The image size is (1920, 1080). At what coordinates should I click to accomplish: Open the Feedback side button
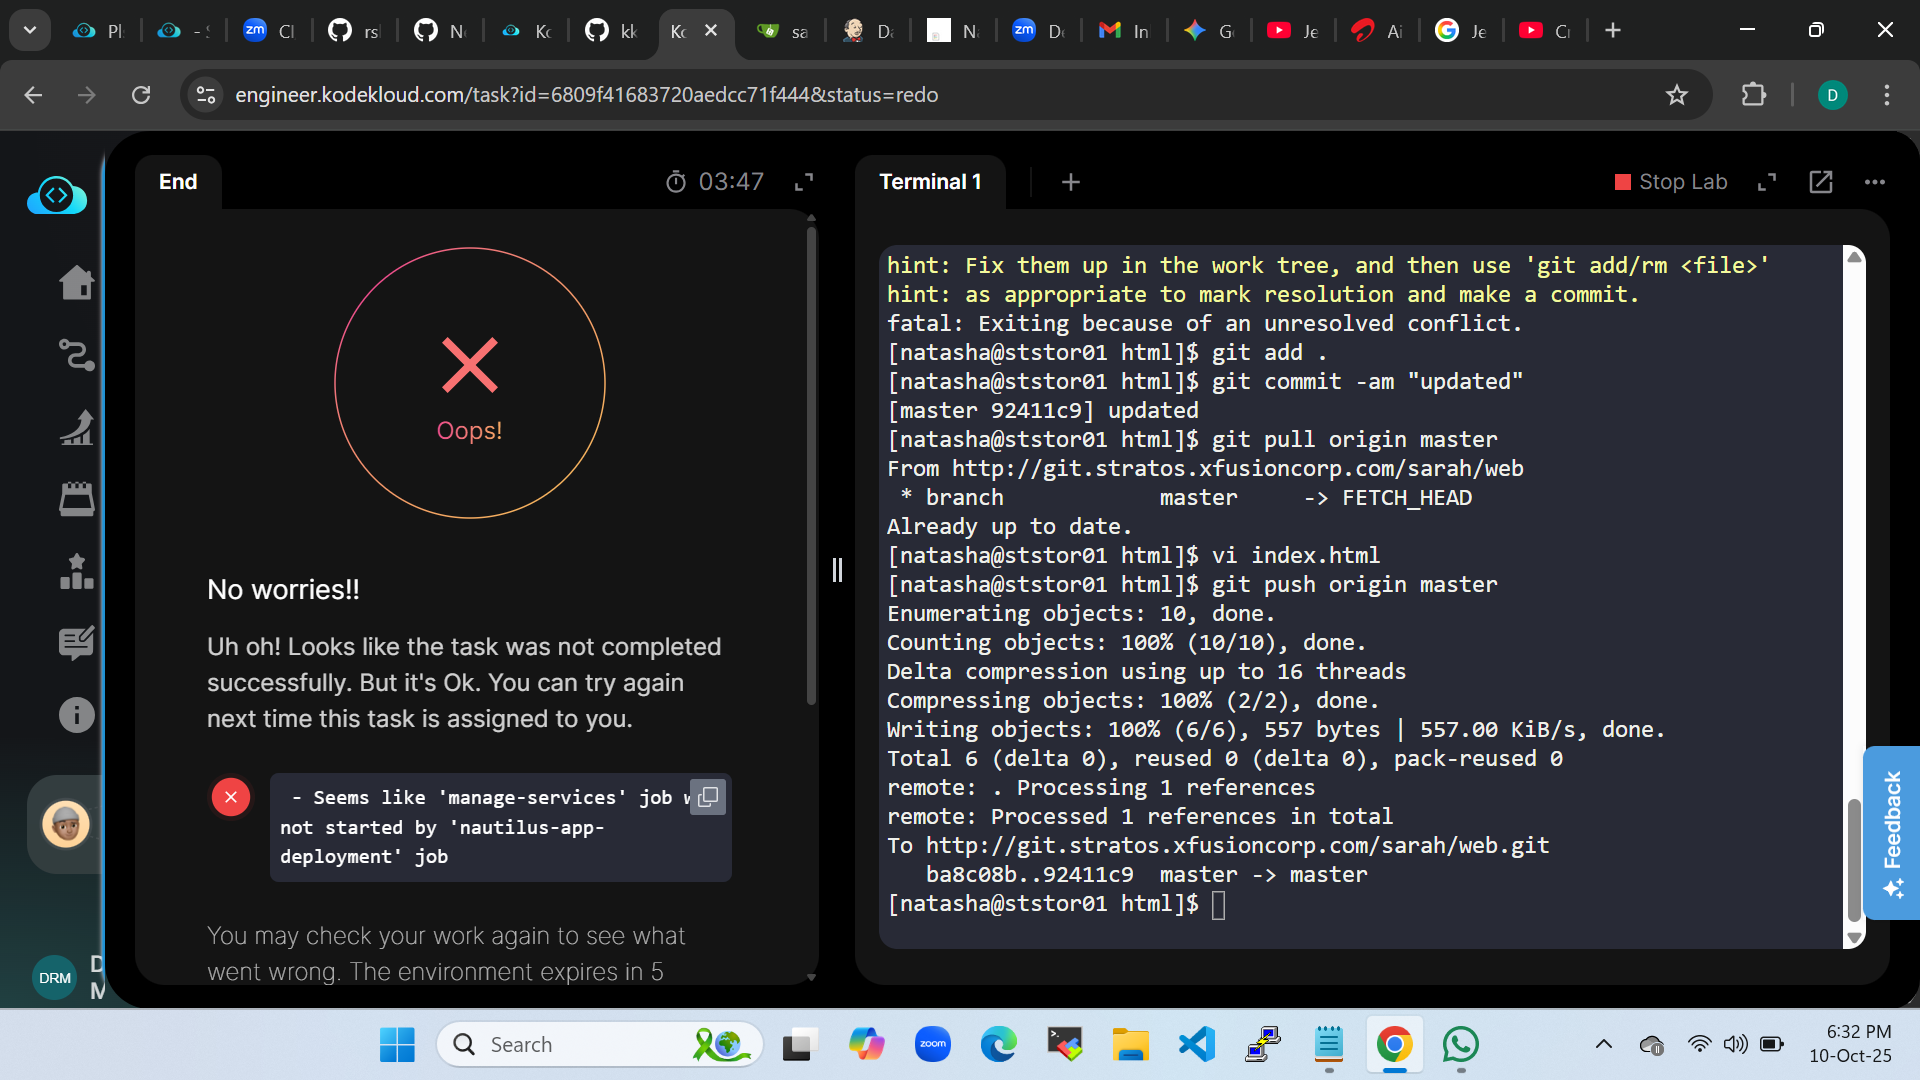coord(1891,832)
